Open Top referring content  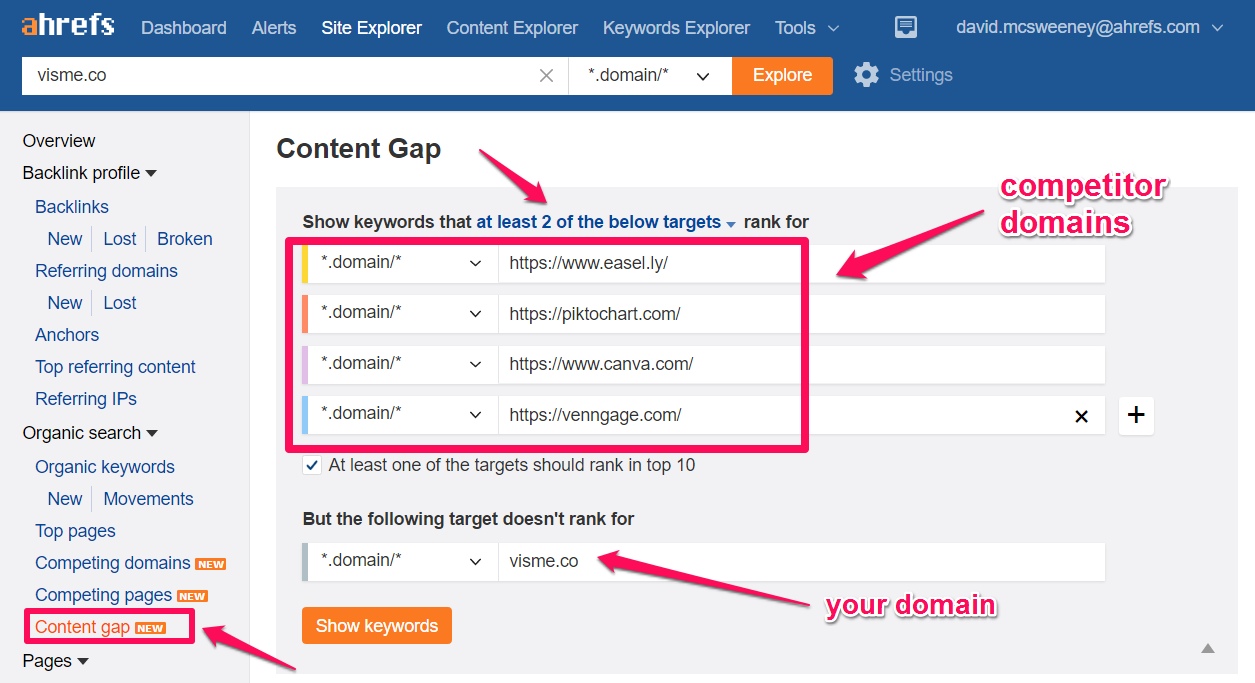(x=115, y=367)
